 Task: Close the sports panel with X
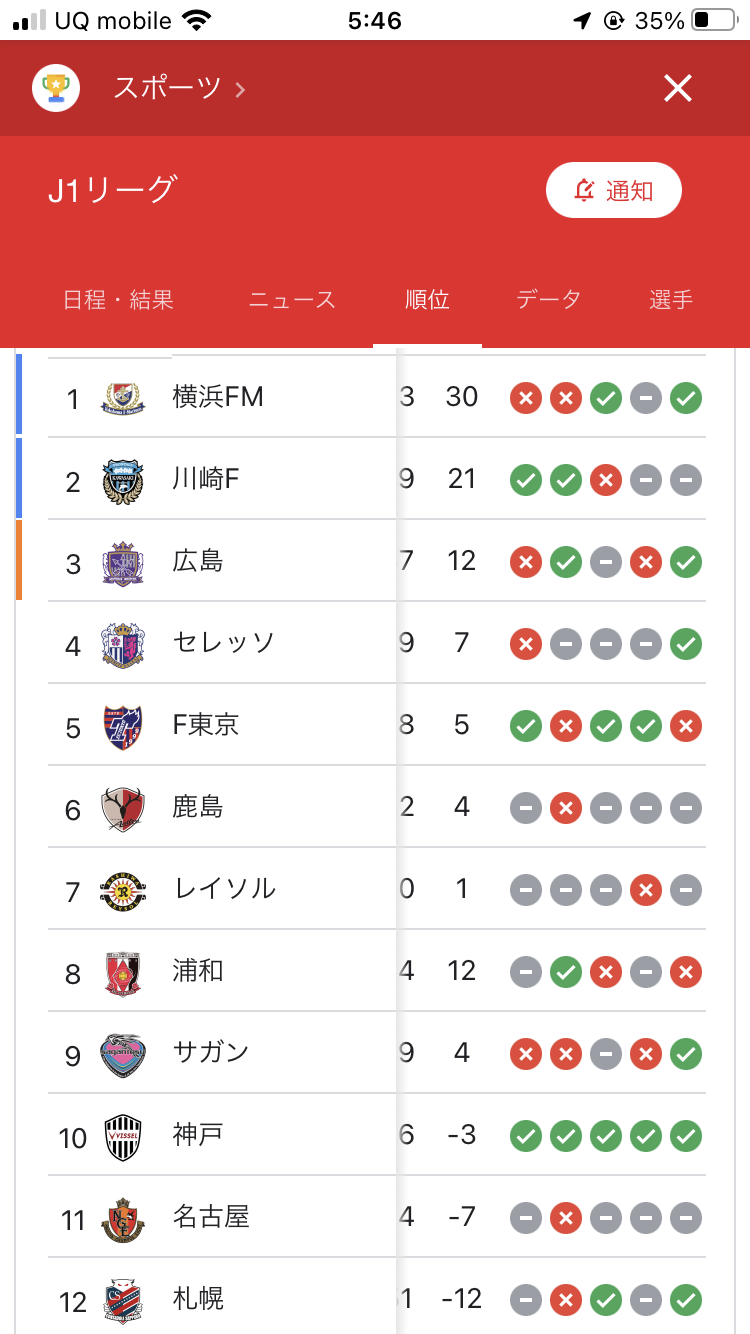(678, 89)
